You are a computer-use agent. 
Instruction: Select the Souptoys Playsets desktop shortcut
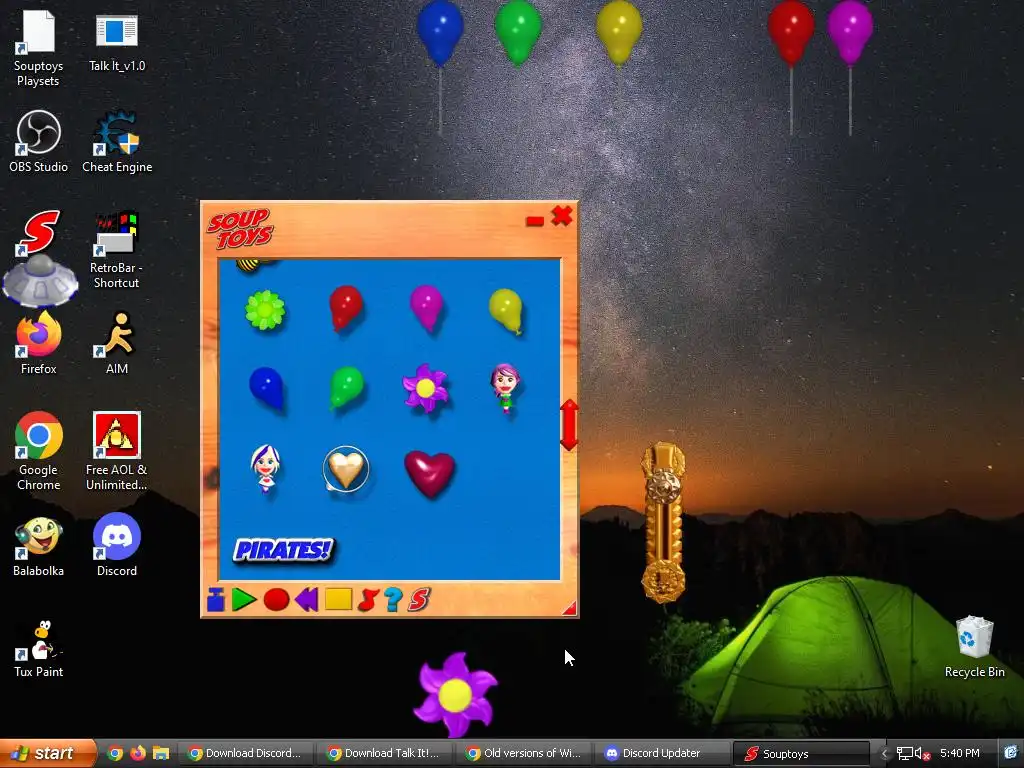pyautogui.click(x=38, y=49)
